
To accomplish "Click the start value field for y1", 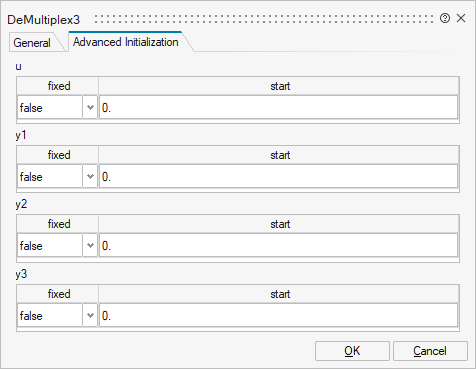I will coord(278,177).
